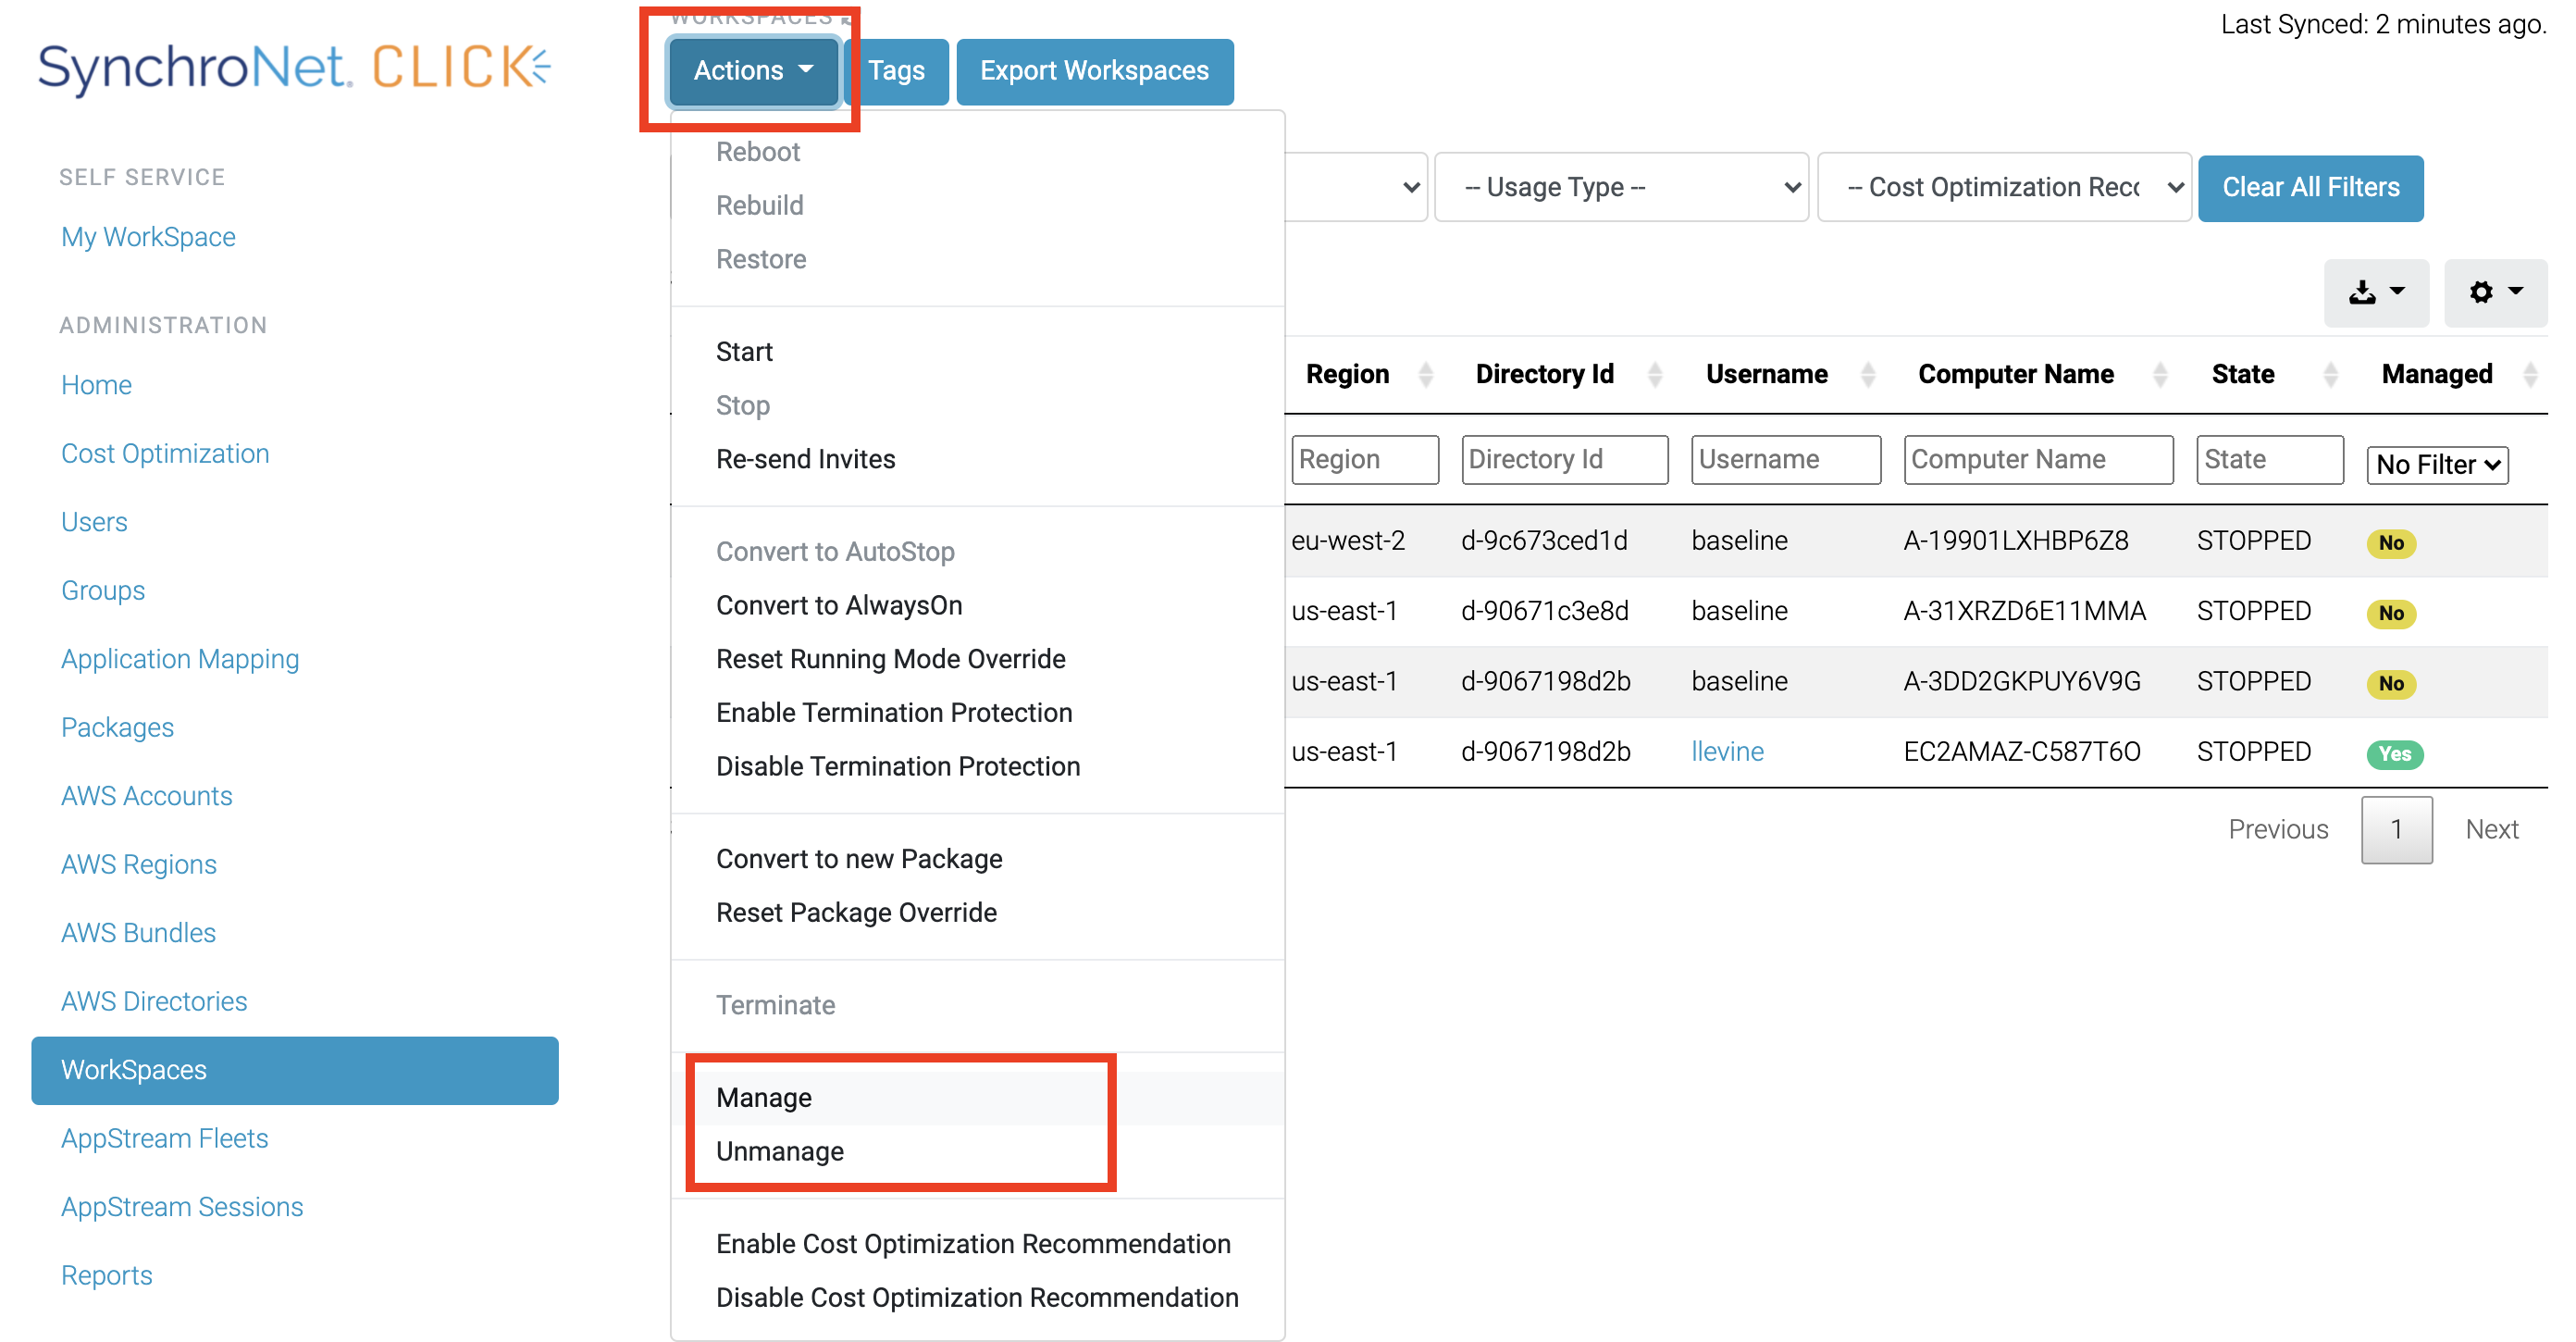Viewport: 2576px width, 1342px height.
Task: Focus the Computer Name filter field
Action: (x=2038, y=459)
